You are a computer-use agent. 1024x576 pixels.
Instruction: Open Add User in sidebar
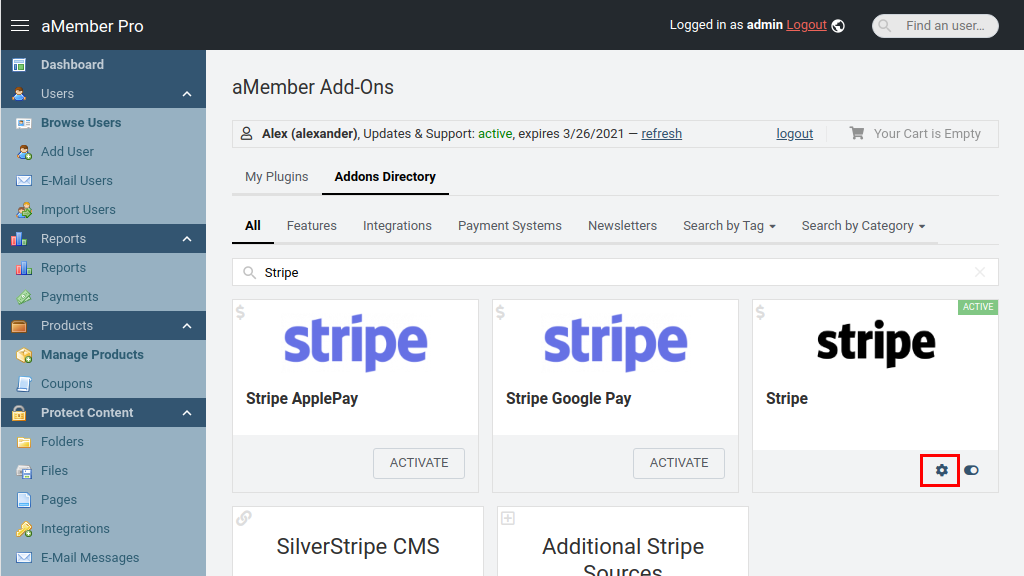67,152
